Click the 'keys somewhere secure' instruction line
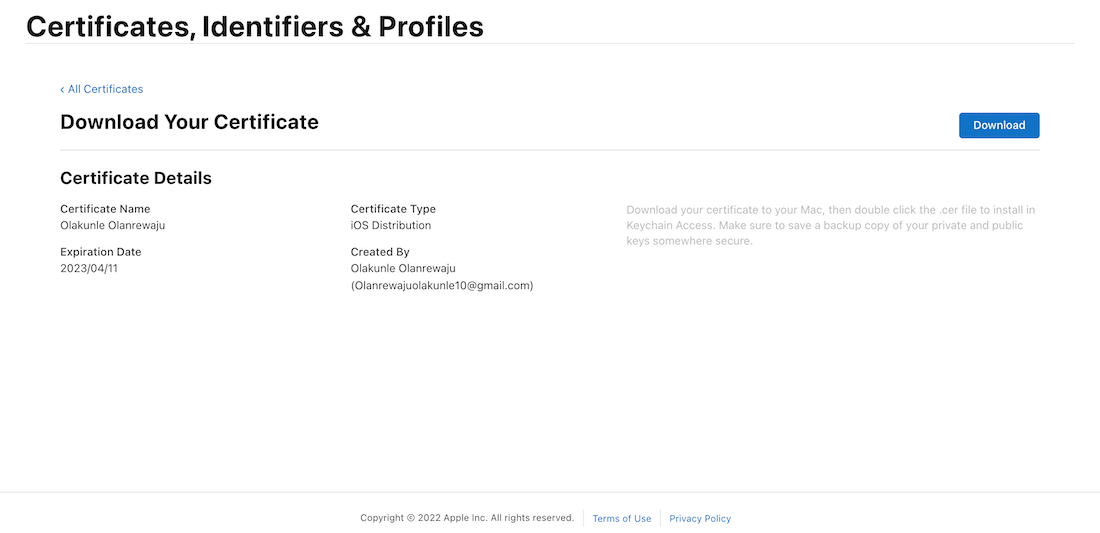The image size is (1100, 533). (689, 241)
